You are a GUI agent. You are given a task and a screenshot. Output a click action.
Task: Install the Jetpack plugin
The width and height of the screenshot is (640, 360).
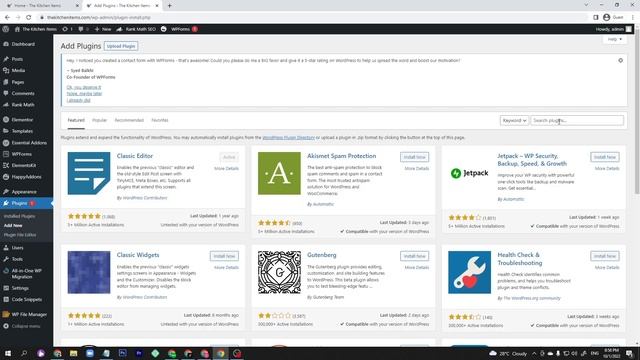(604, 157)
